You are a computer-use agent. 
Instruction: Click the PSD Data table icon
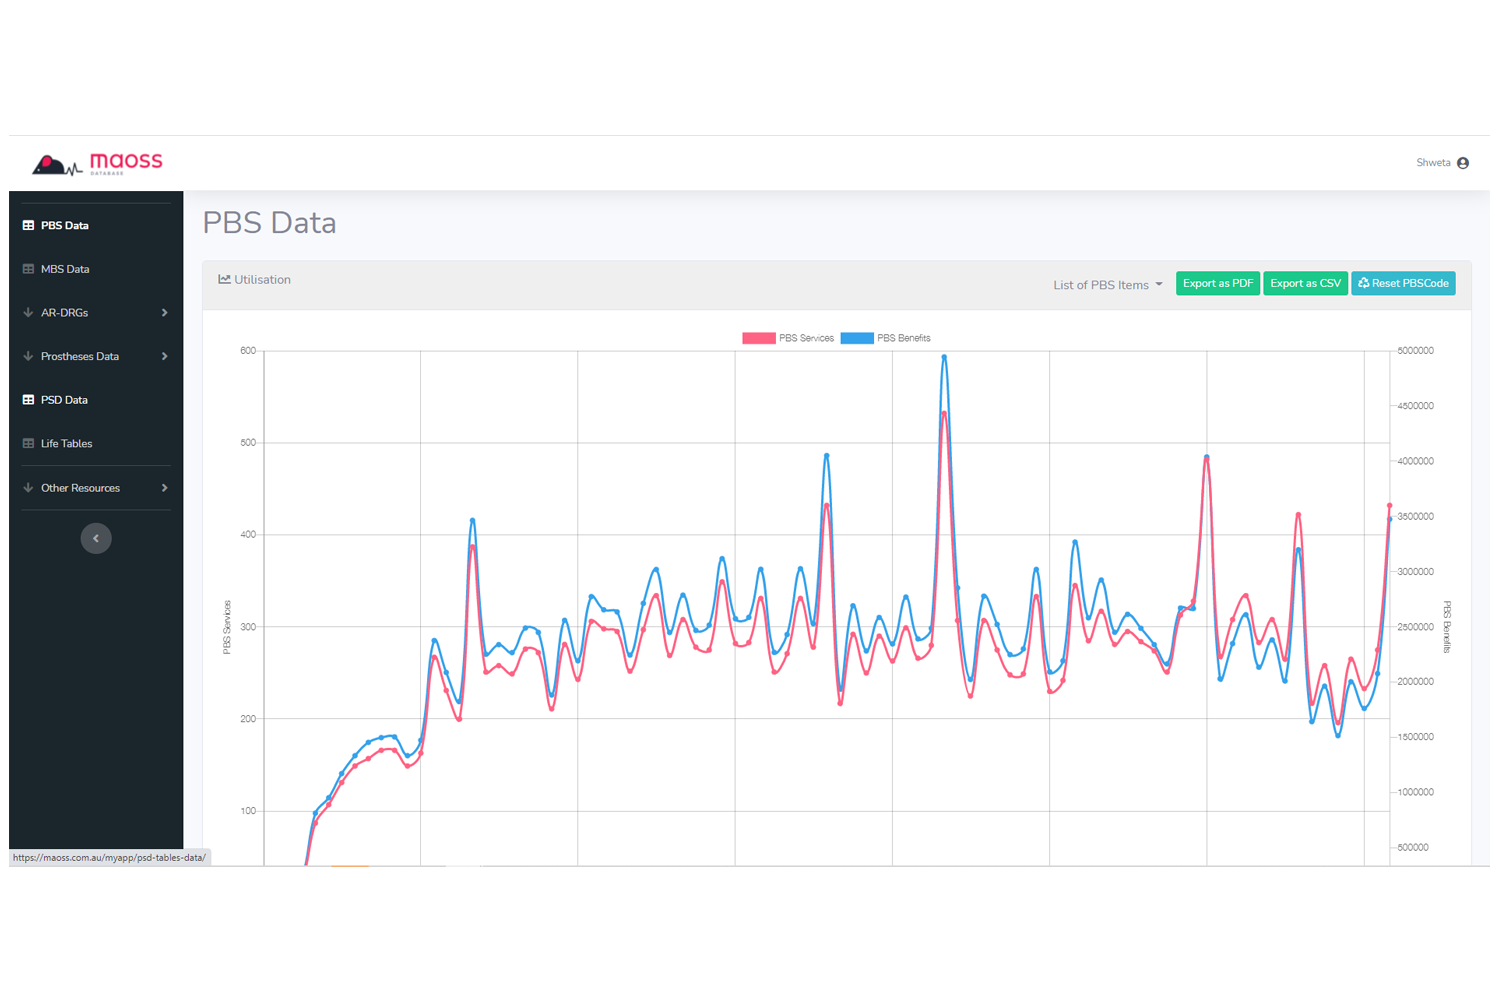click(x=28, y=400)
